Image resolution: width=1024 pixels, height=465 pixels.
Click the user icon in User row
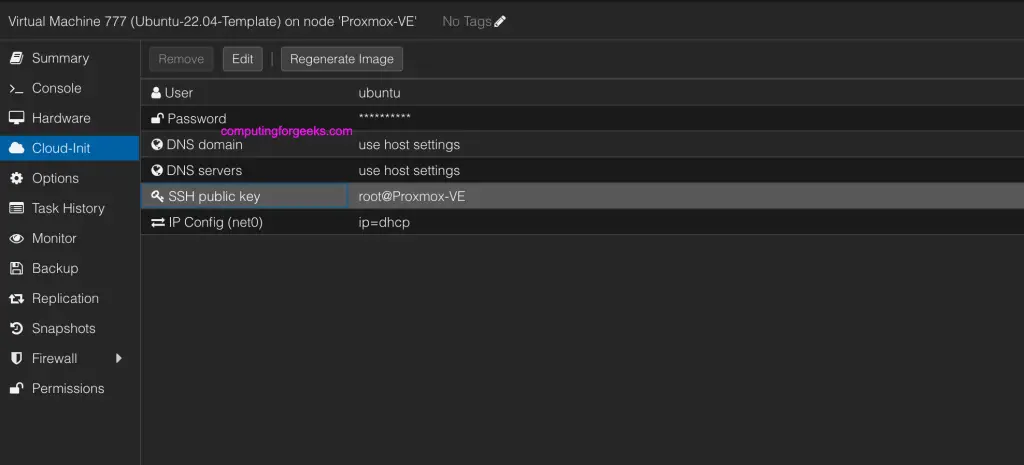pos(156,93)
